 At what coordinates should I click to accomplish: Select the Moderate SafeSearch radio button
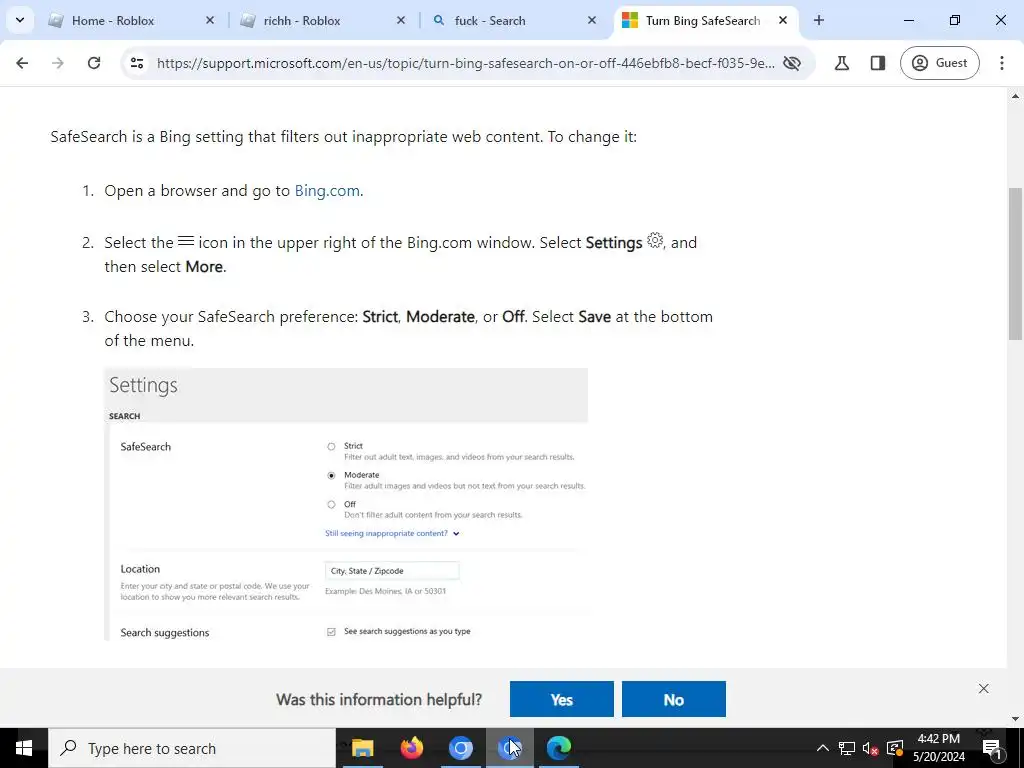(331, 475)
